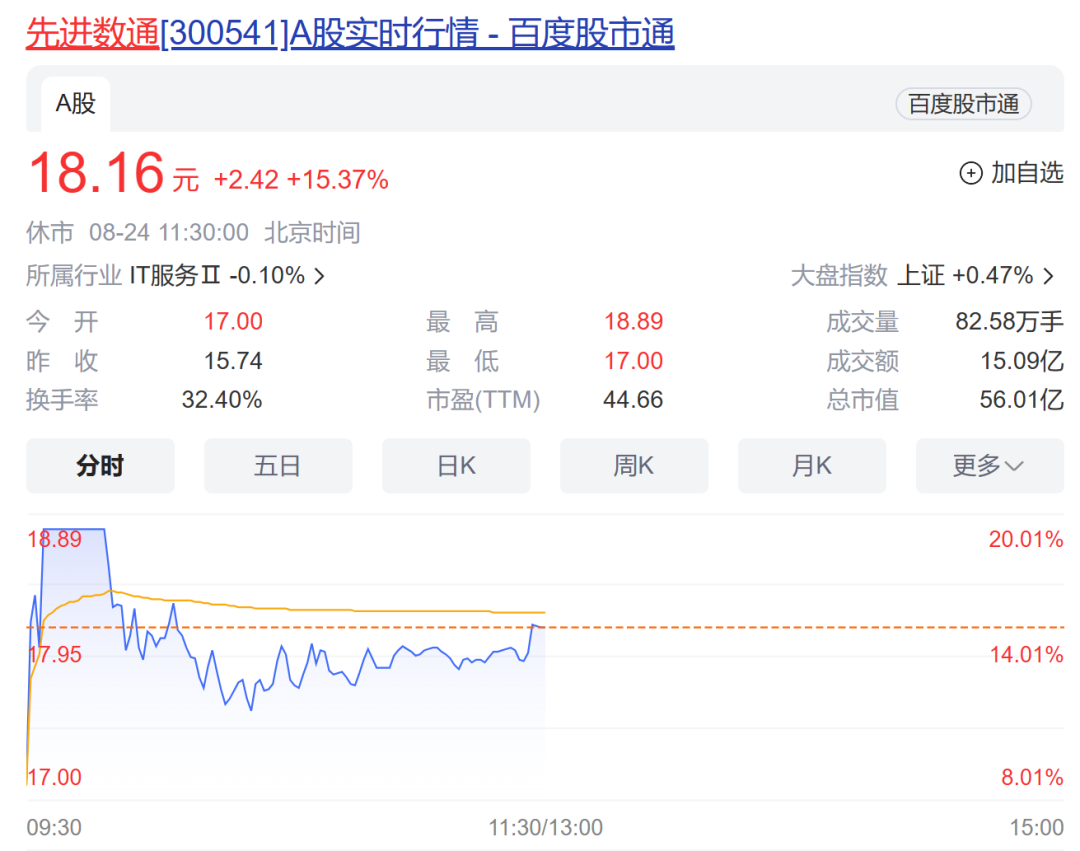Click the 最低 value 17.00
The width and height of the screenshot is (1080, 851).
click(633, 361)
